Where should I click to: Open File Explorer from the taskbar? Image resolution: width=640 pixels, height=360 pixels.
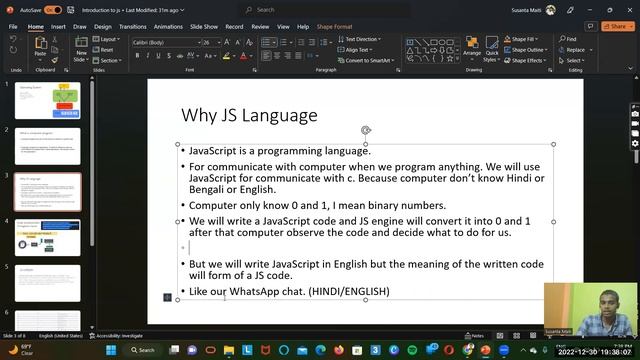tap(229, 350)
